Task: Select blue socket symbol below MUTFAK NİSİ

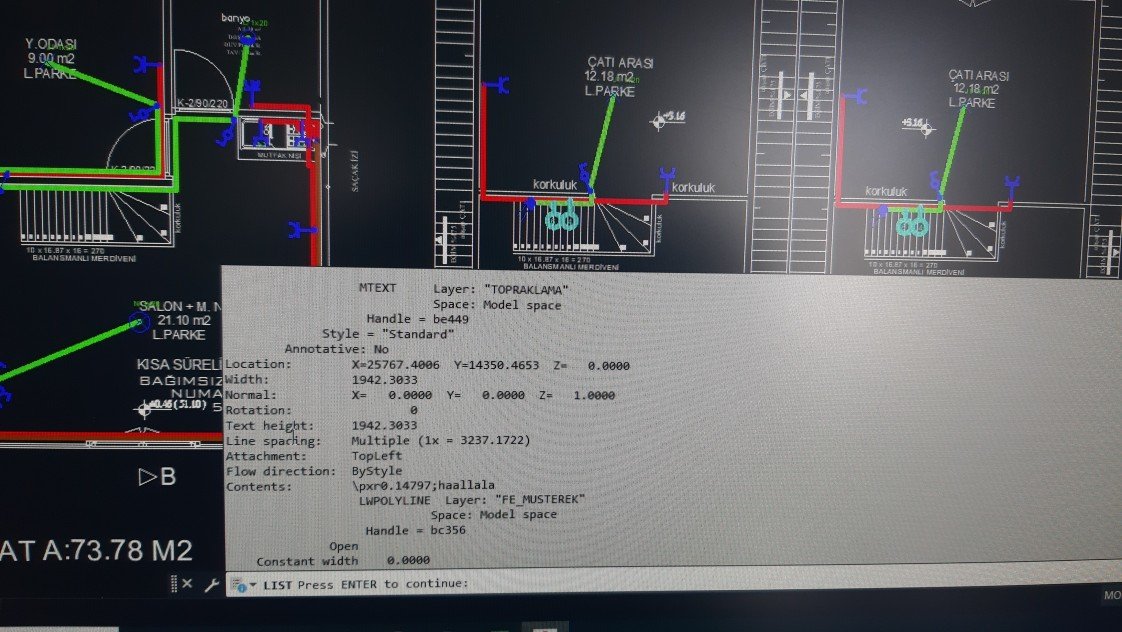Action: pyautogui.click(x=298, y=231)
